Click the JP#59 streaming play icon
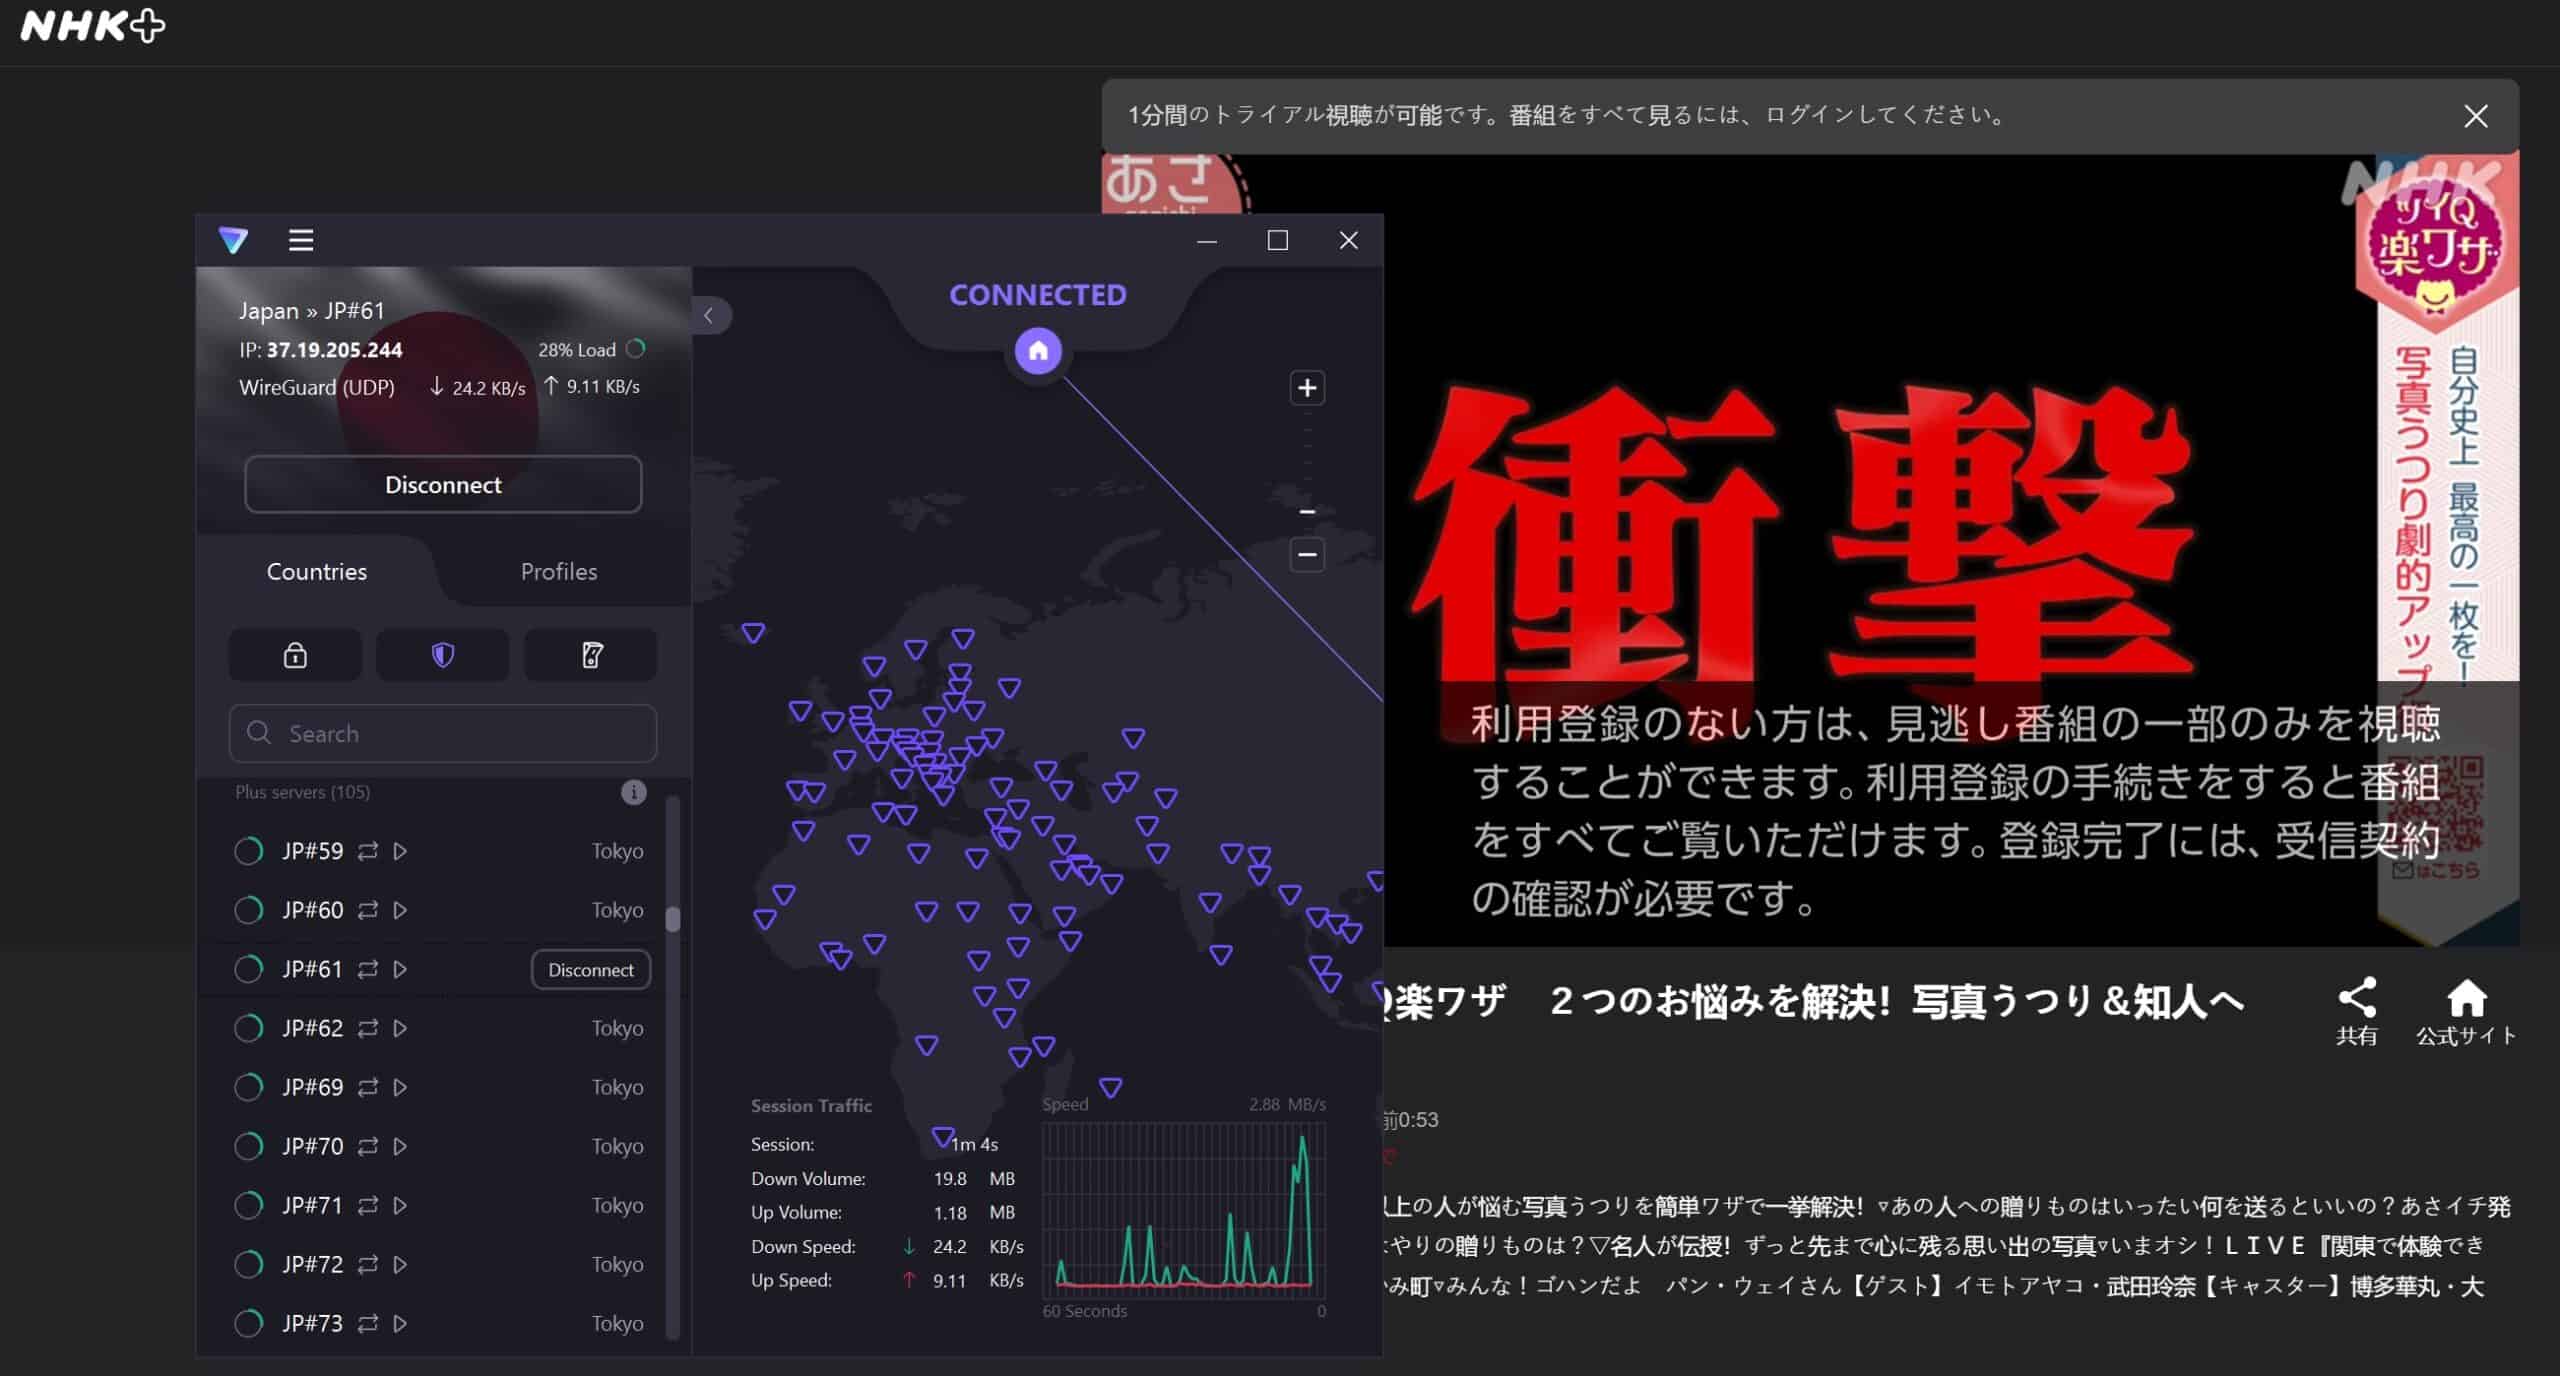The image size is (2560, 1376). point(400,851)
